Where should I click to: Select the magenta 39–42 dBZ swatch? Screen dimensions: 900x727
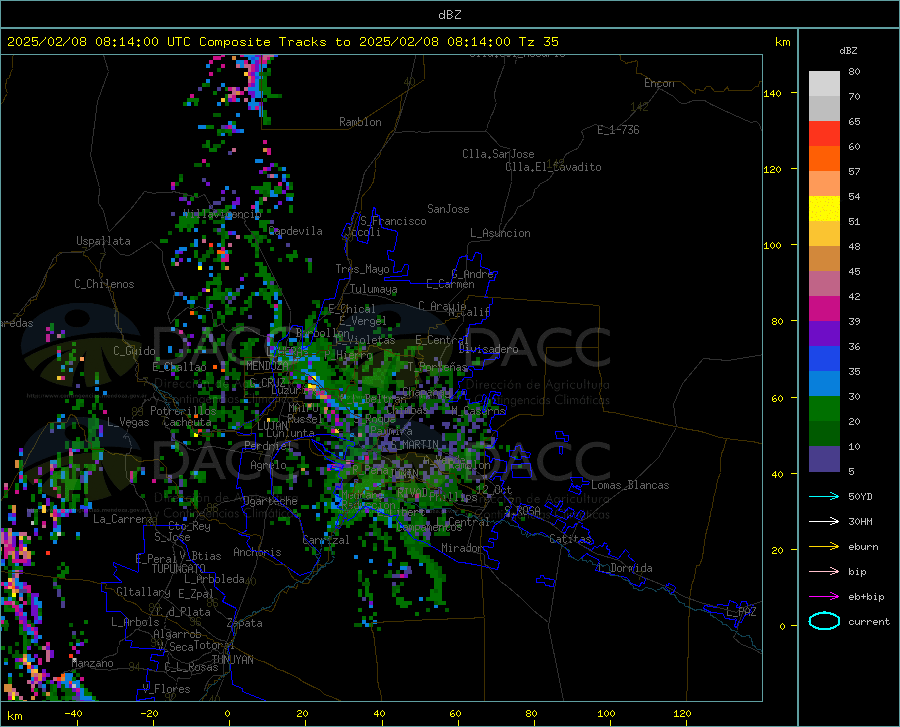point(824,309)
